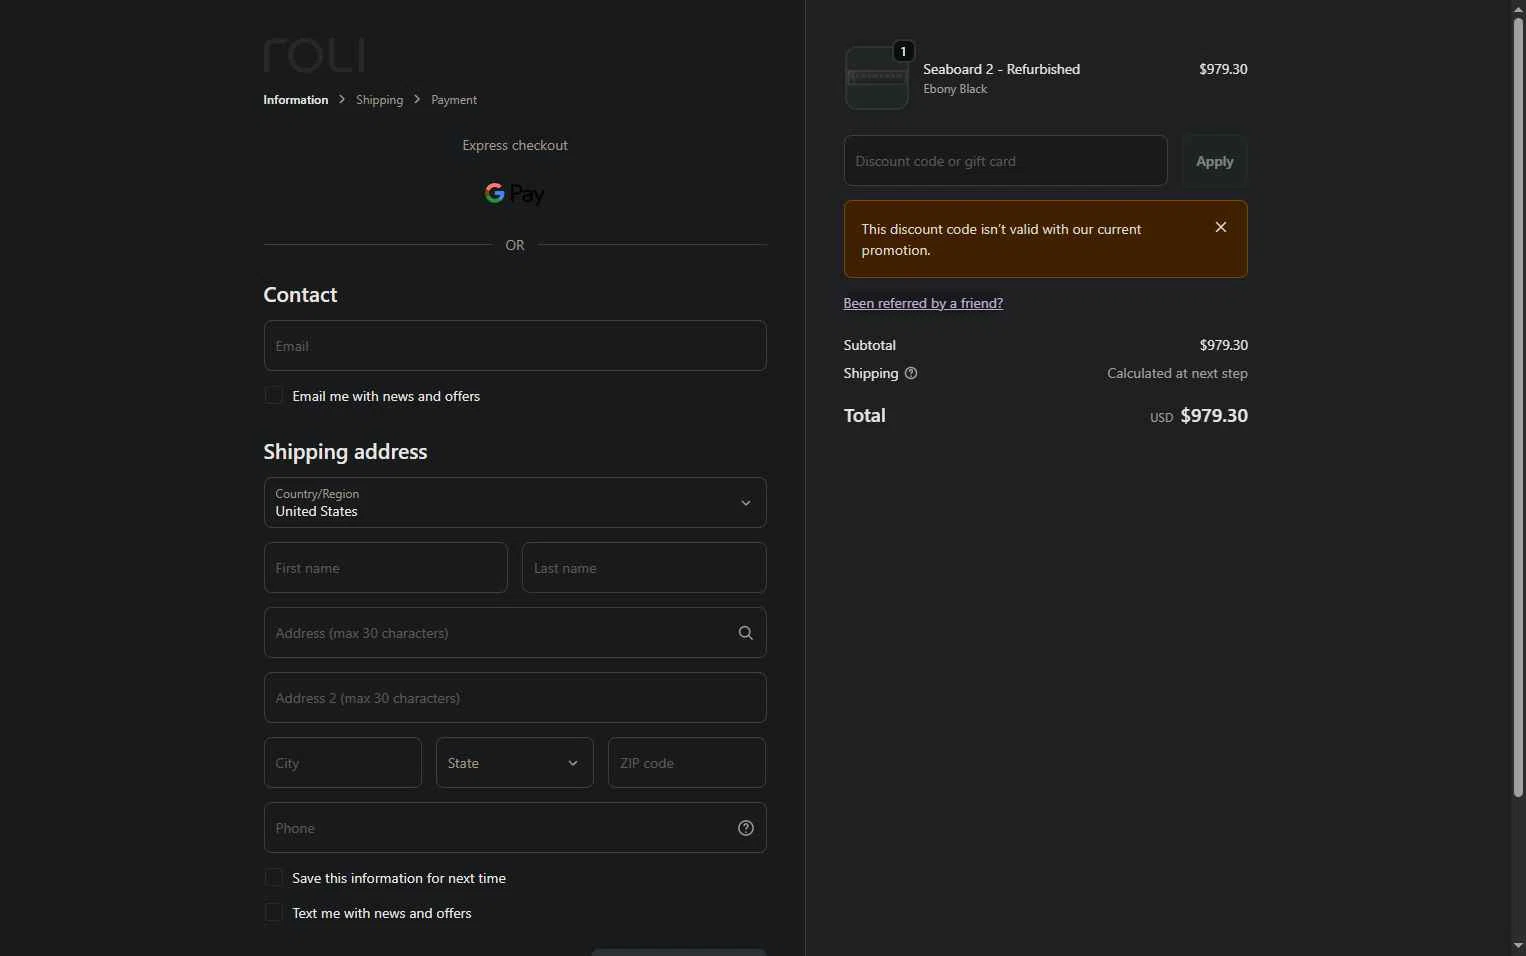Click the quantity badge on product image
This screenshot has width=1526, height=956.
pos(903,51)
